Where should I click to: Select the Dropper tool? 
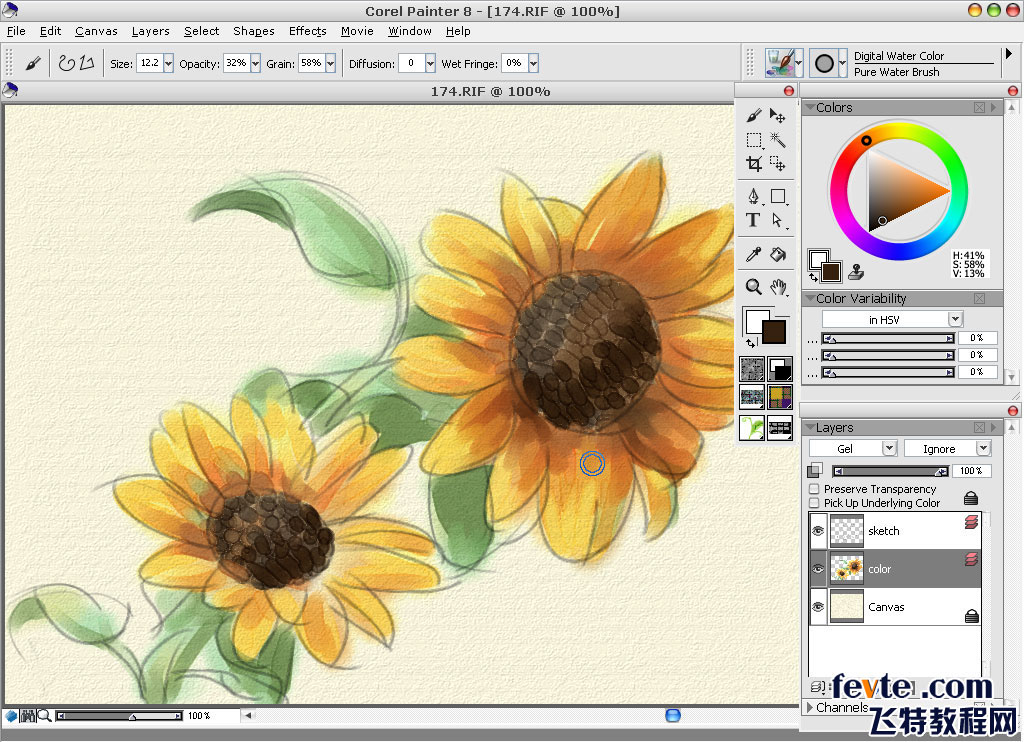[754, 254]
